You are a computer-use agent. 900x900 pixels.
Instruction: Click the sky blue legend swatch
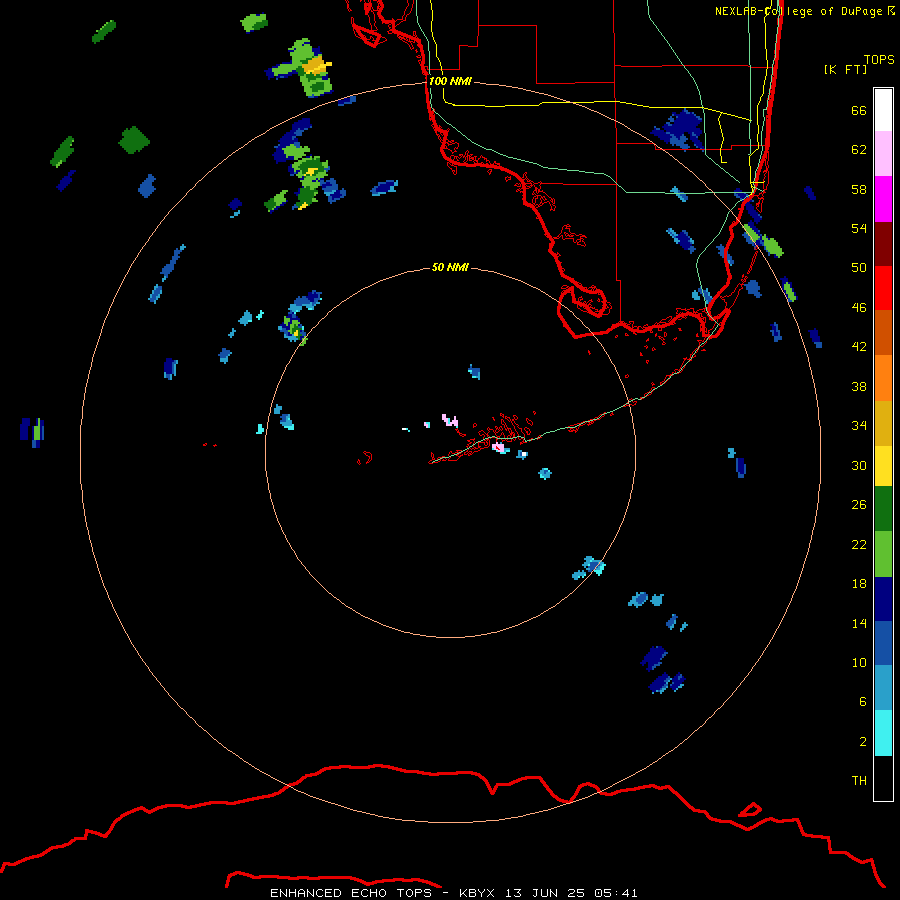(883, 688)
